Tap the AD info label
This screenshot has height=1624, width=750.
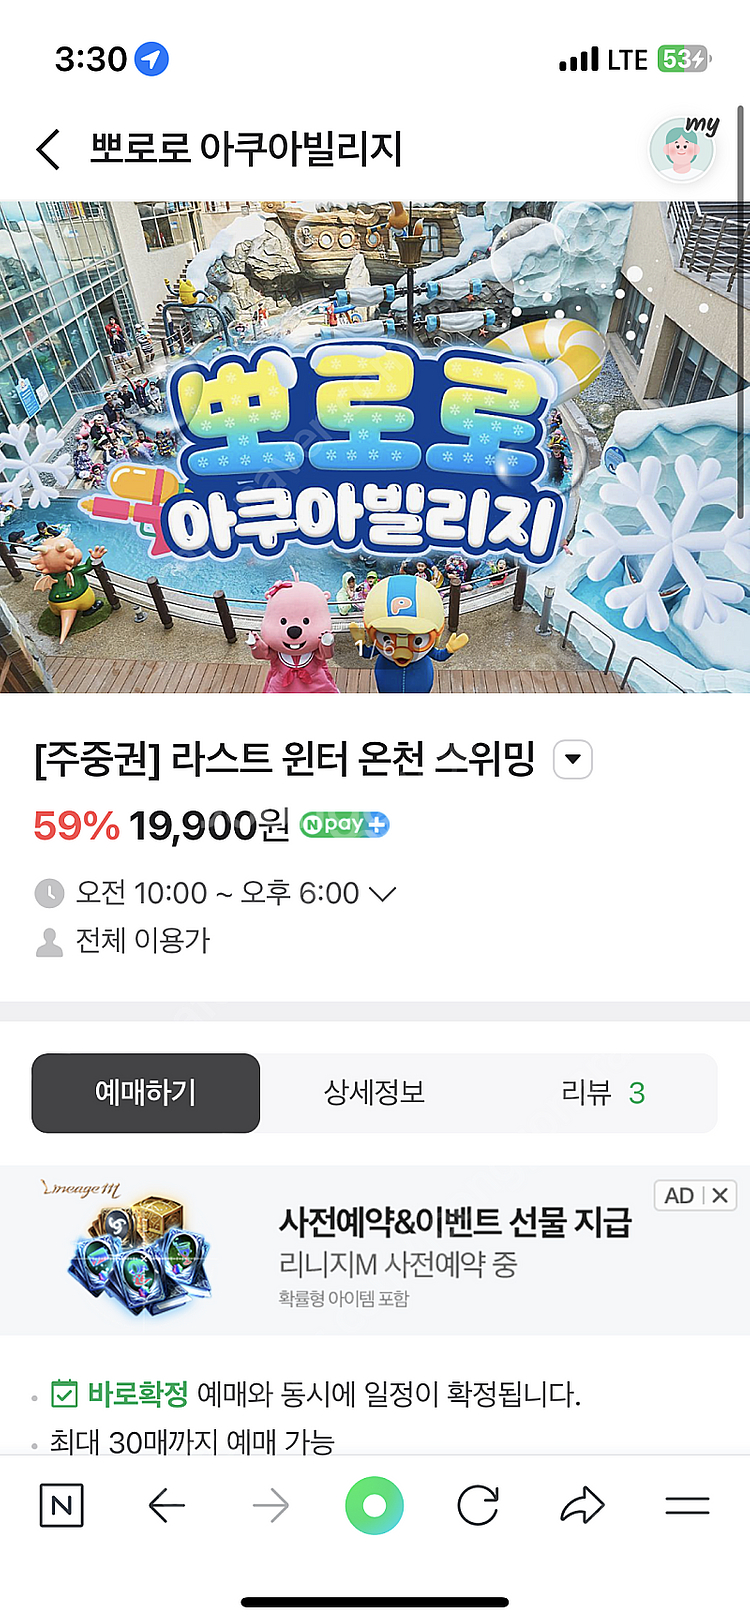click(679, 1195)
